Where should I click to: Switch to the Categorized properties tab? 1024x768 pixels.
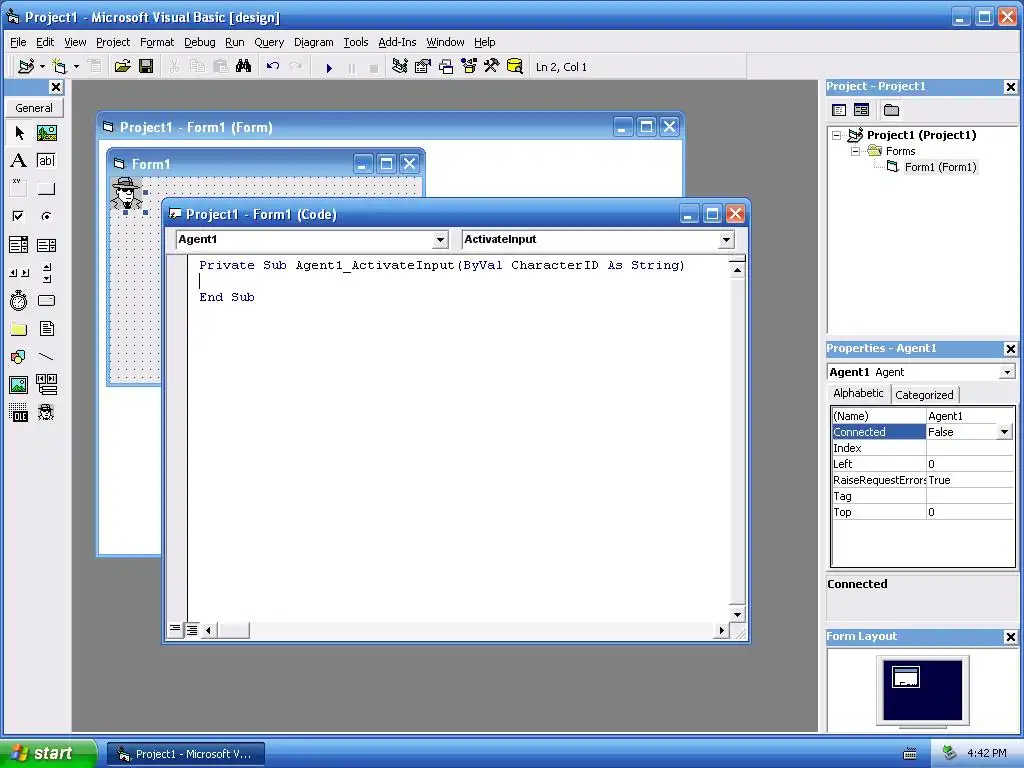click(x=924, y=394)
